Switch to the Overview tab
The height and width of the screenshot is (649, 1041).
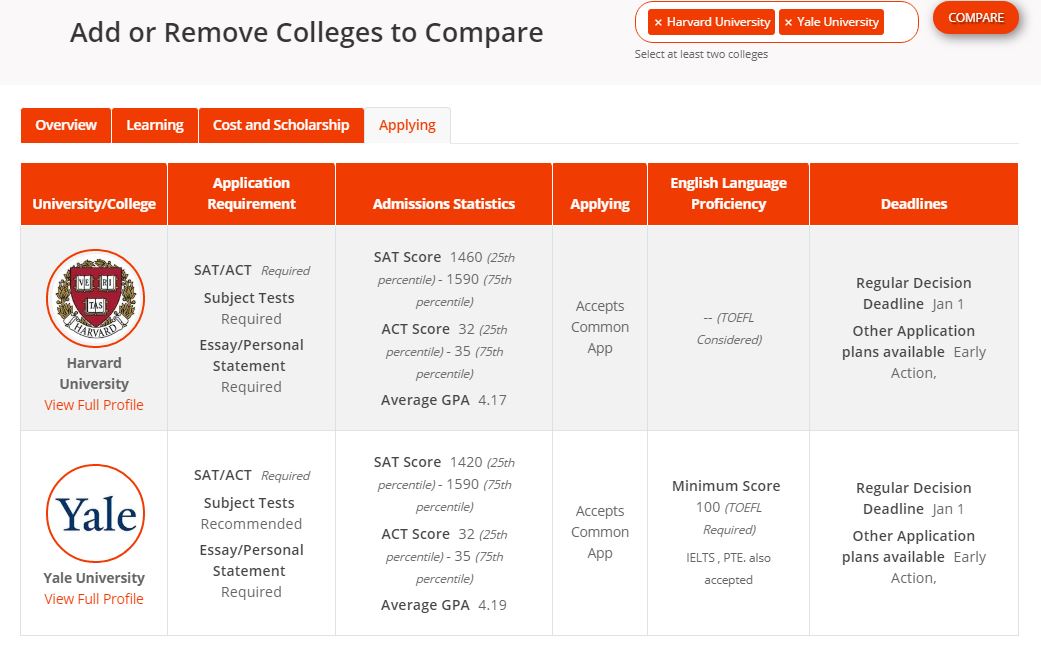(x=66, y=125)
